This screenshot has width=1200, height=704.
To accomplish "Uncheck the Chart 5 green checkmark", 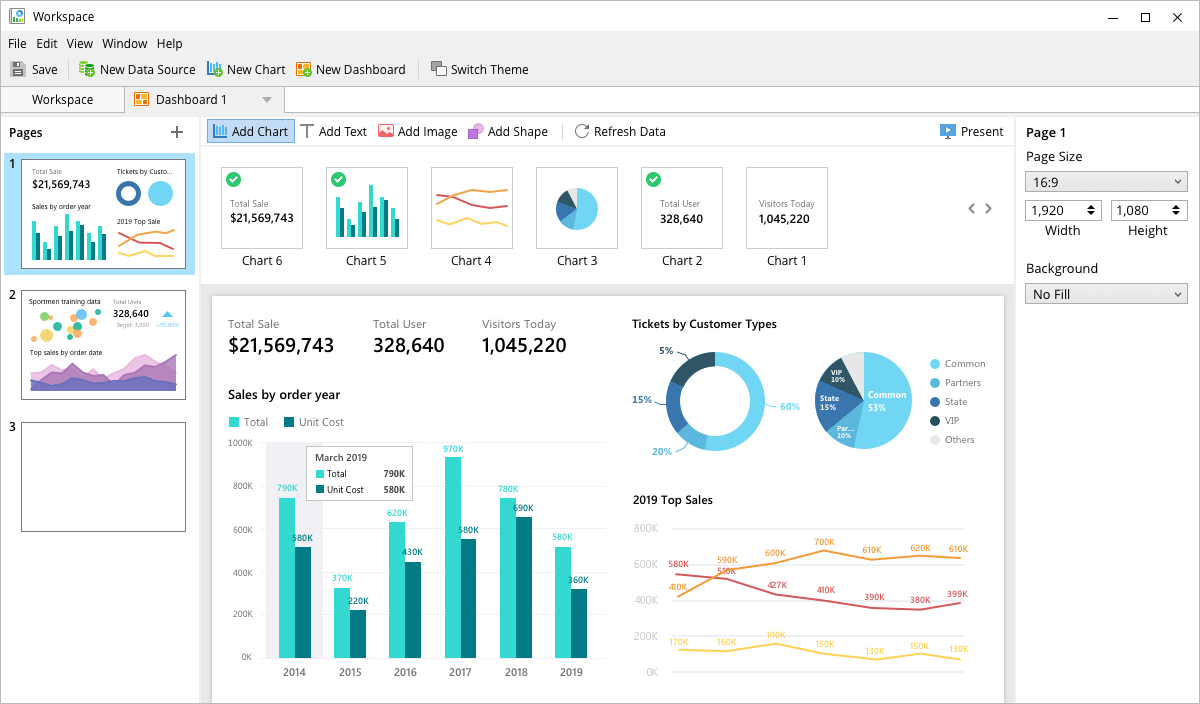I will pyautogui.click(x=338, y=179).
